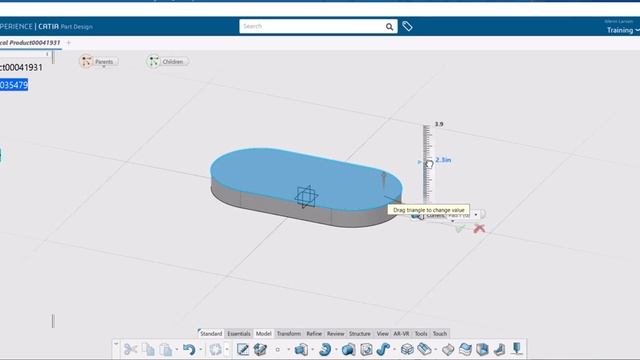This screenshot has width=640, height=360.
Task: Open the Paste options dropdown arrow
Action: (177, 350)
